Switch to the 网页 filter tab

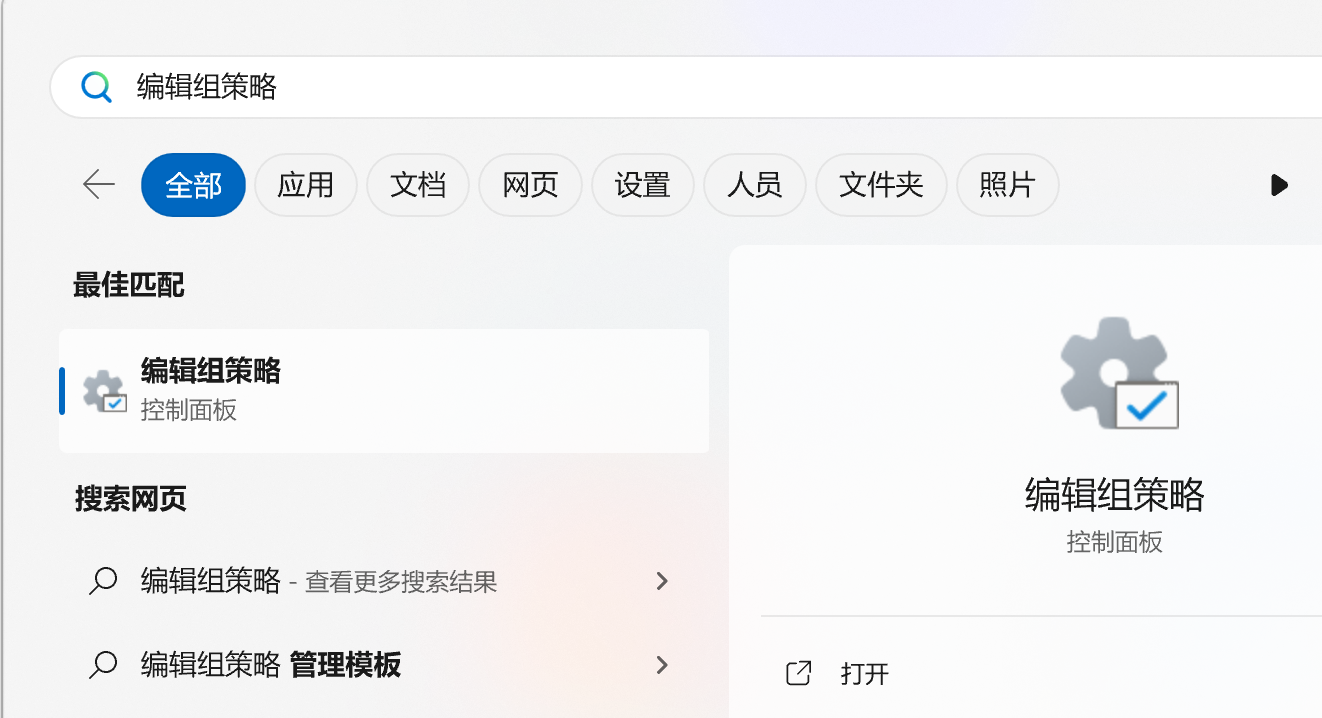(530, 185)
